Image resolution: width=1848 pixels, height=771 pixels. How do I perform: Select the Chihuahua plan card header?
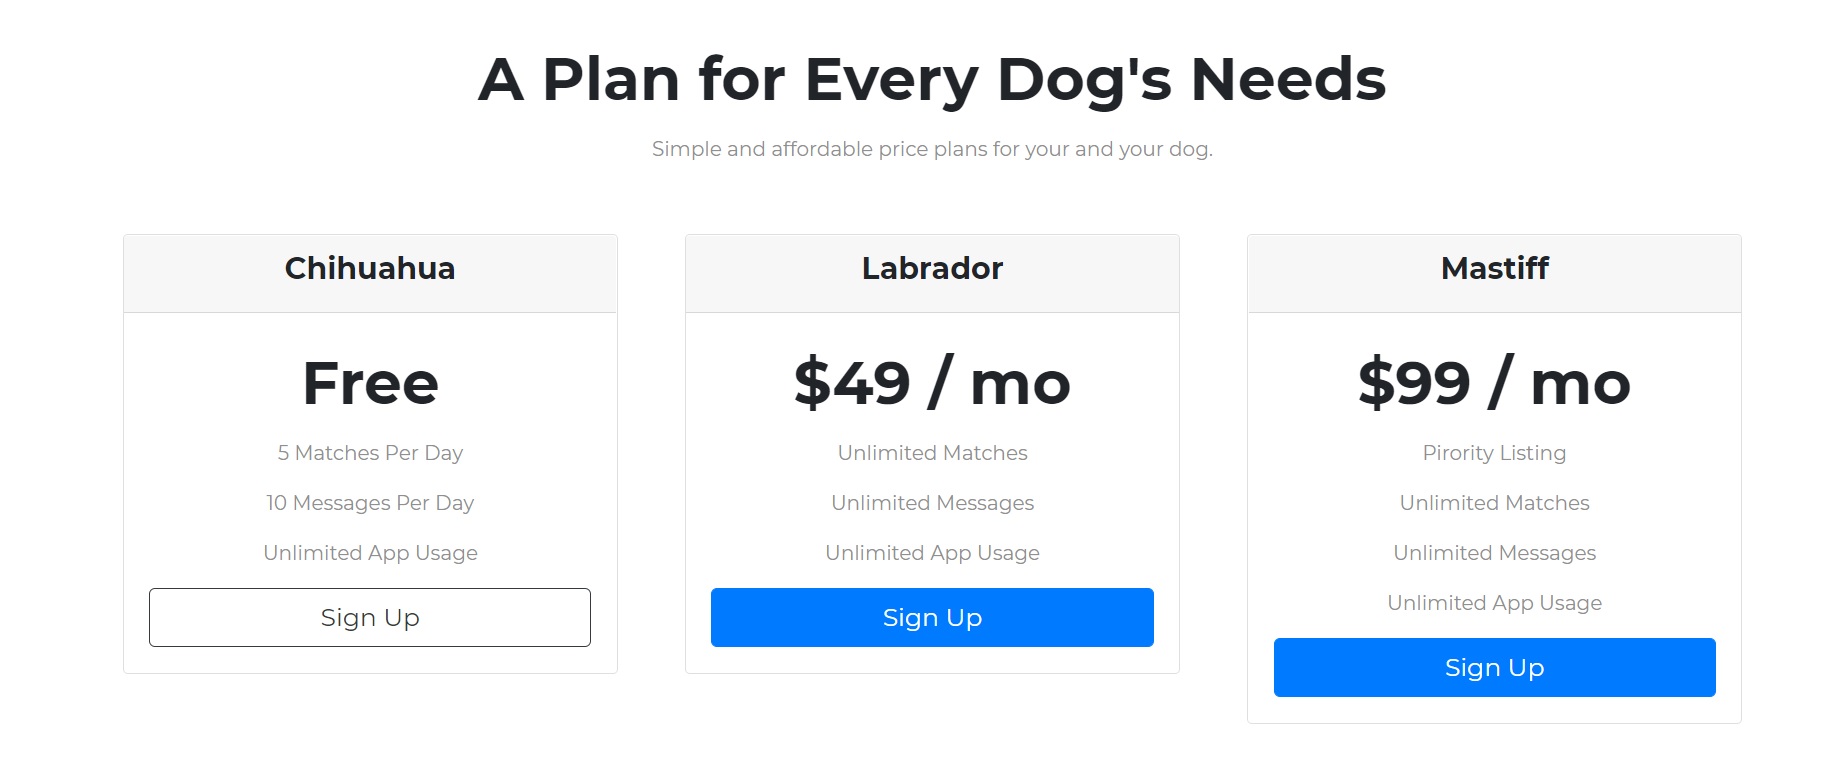pos(369,269)
